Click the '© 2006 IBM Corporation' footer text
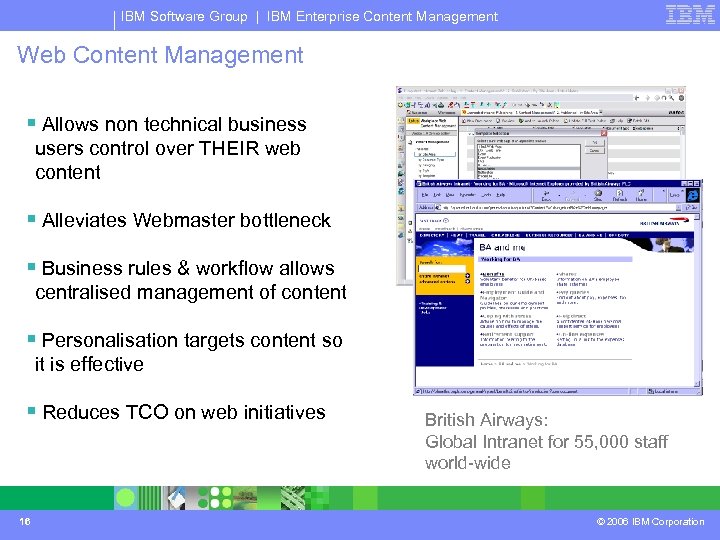The height and width of the screenshot is (540, 720). point(650,522)
